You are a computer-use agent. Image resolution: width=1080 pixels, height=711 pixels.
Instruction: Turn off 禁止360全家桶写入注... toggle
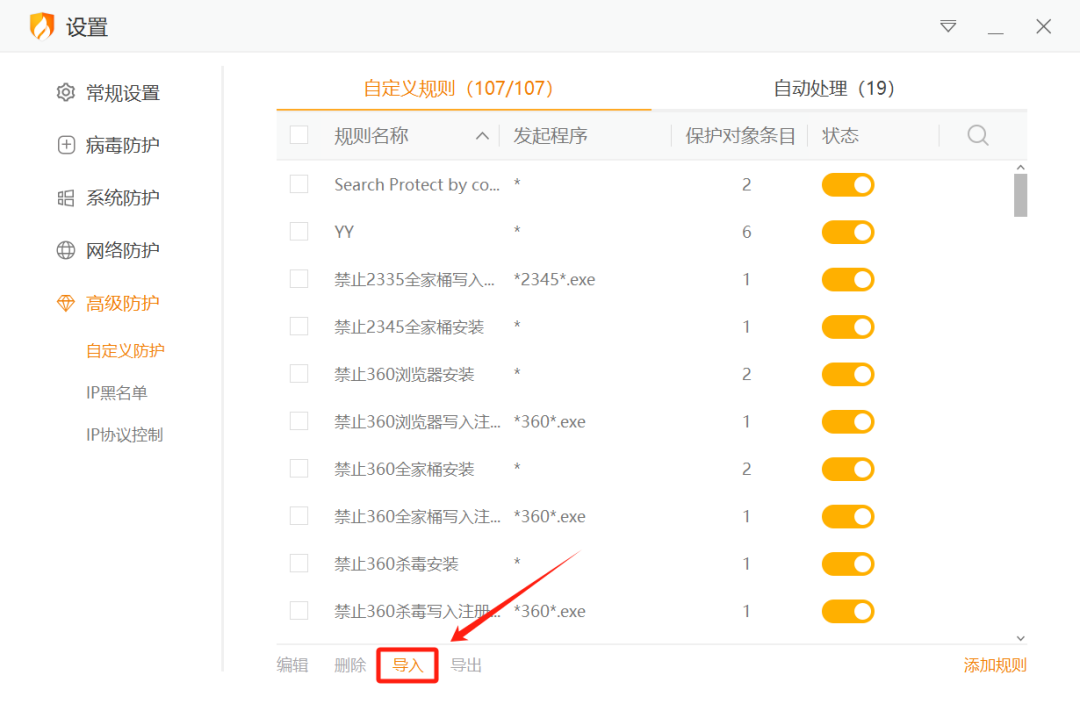coord(848,517)
